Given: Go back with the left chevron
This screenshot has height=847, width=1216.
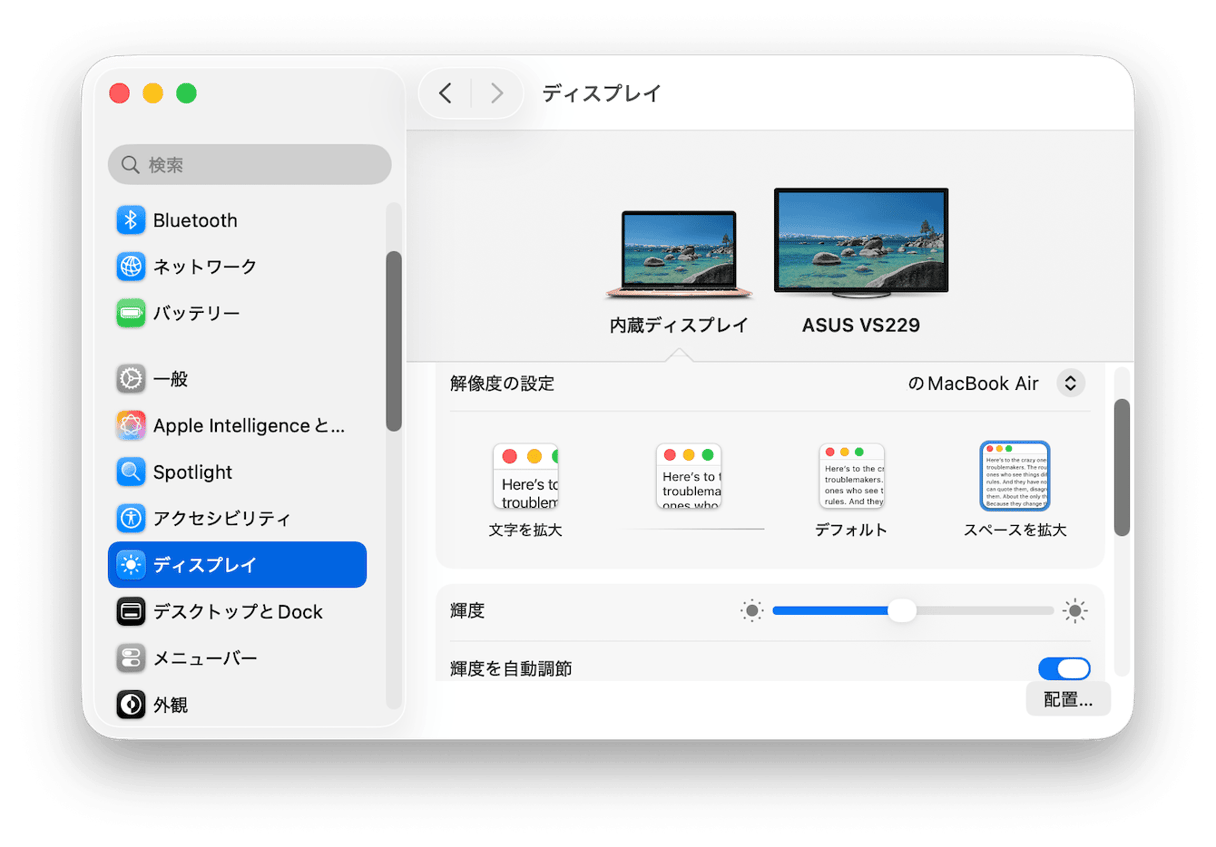Looking at the screenshot, I should pyautogui.click(x=445, y=93).
